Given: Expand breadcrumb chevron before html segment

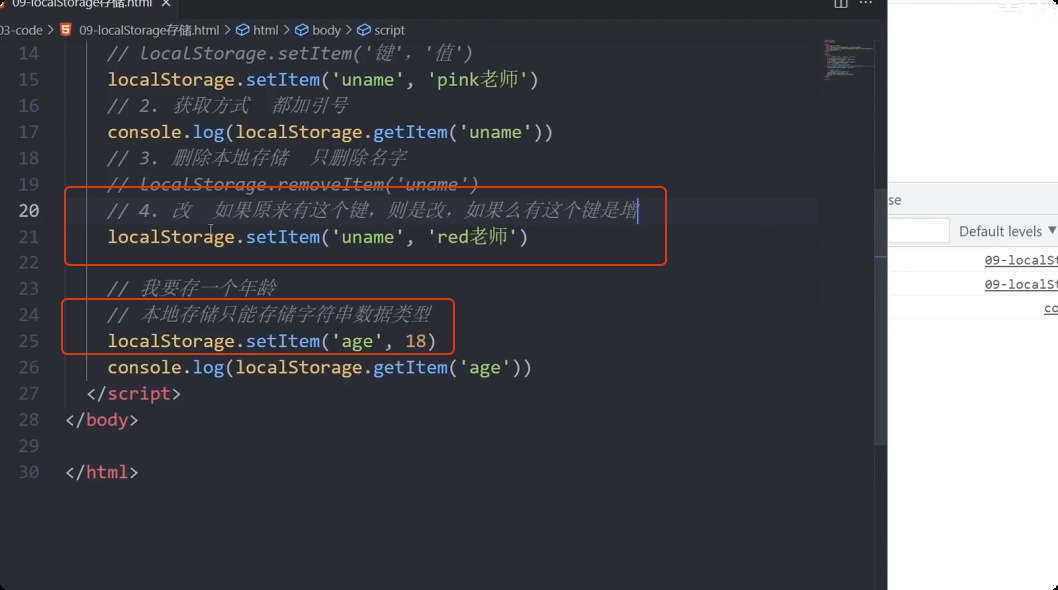Looking at the screenshot, I should [x=227, y=30].
